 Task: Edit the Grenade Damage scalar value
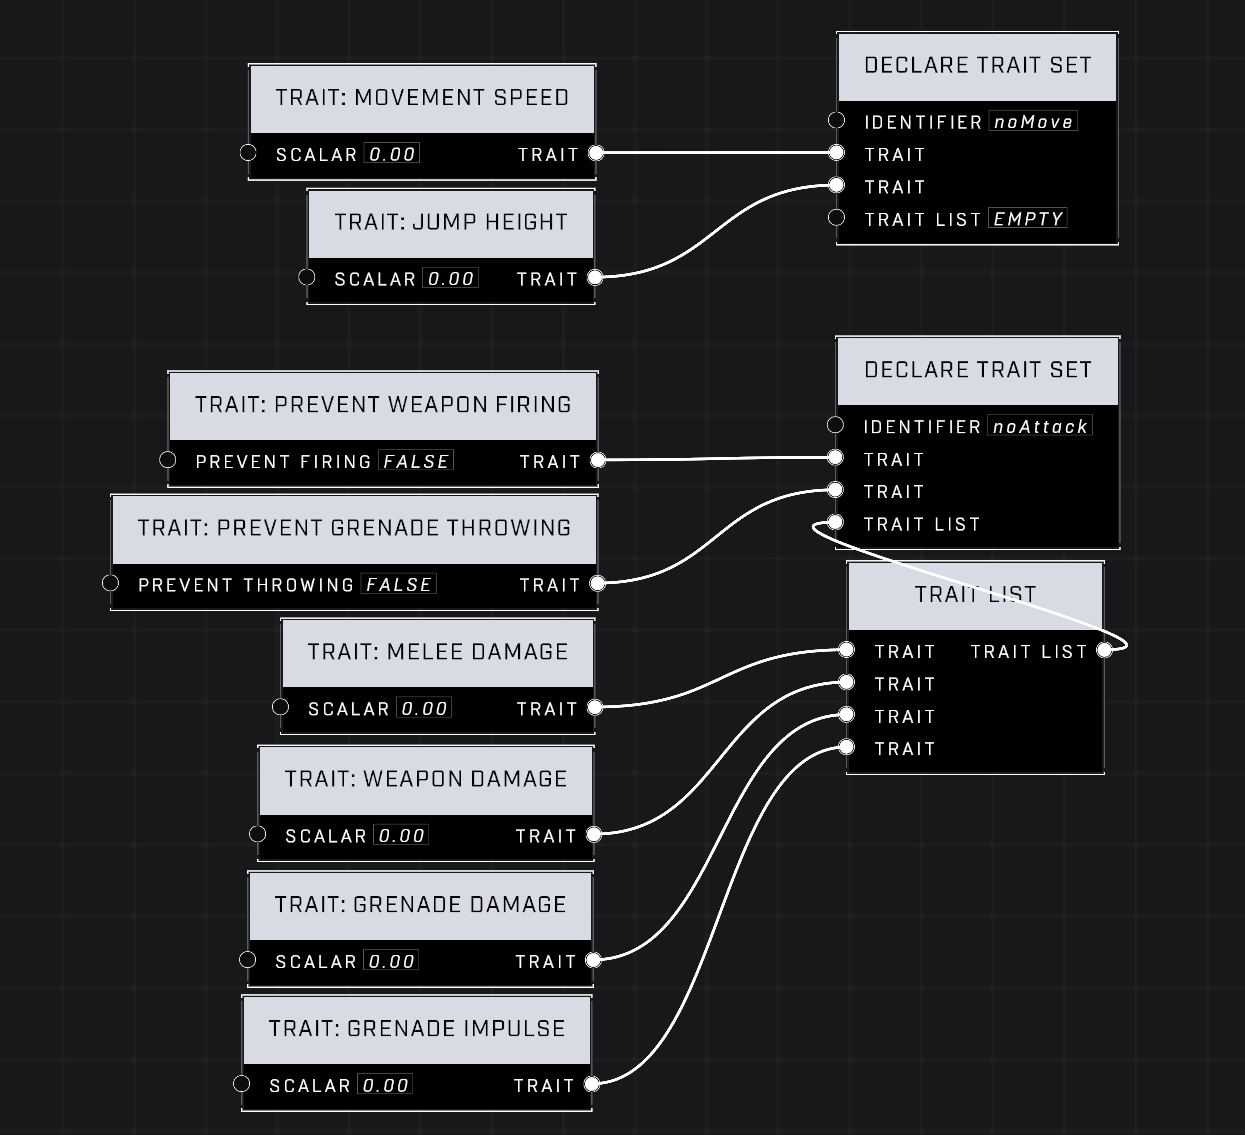[391, 961]
